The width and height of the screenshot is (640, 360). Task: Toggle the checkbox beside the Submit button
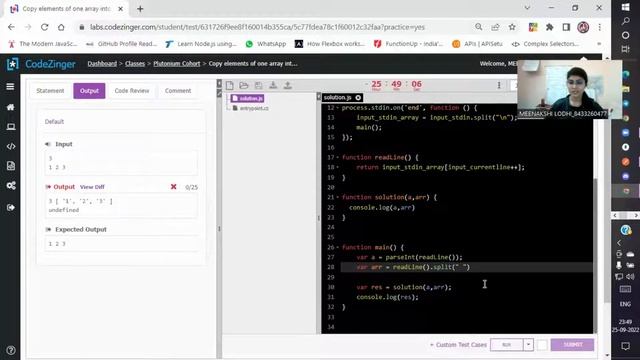(x=542, y=345)
